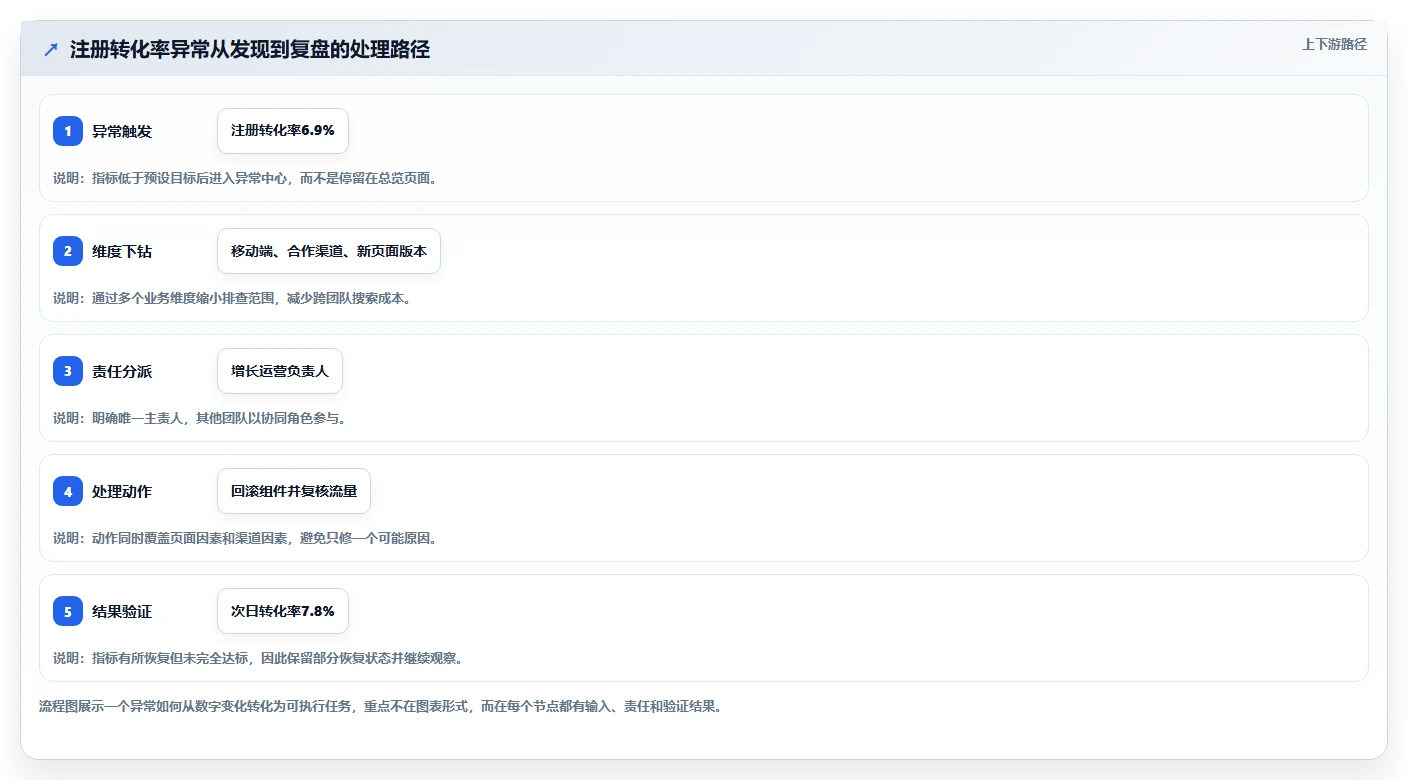Click step number badge 1
Image resolution: width=1408 pixels, height=780 pixels.
(68, 131)
